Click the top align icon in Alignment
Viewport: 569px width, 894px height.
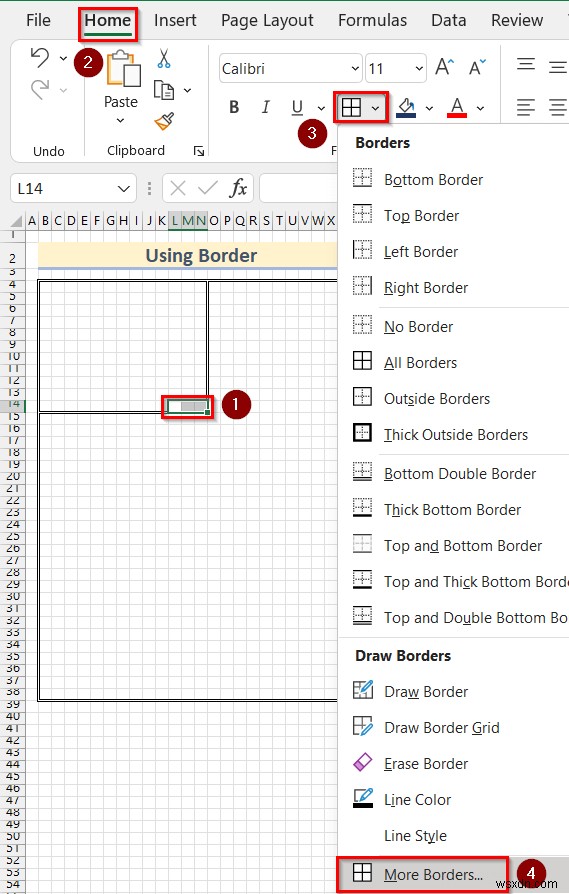[526, 66]
